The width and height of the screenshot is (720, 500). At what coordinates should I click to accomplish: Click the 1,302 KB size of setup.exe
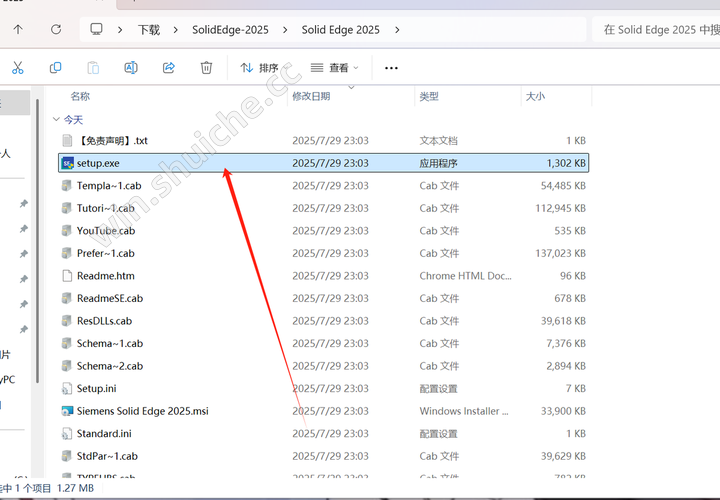566,163
